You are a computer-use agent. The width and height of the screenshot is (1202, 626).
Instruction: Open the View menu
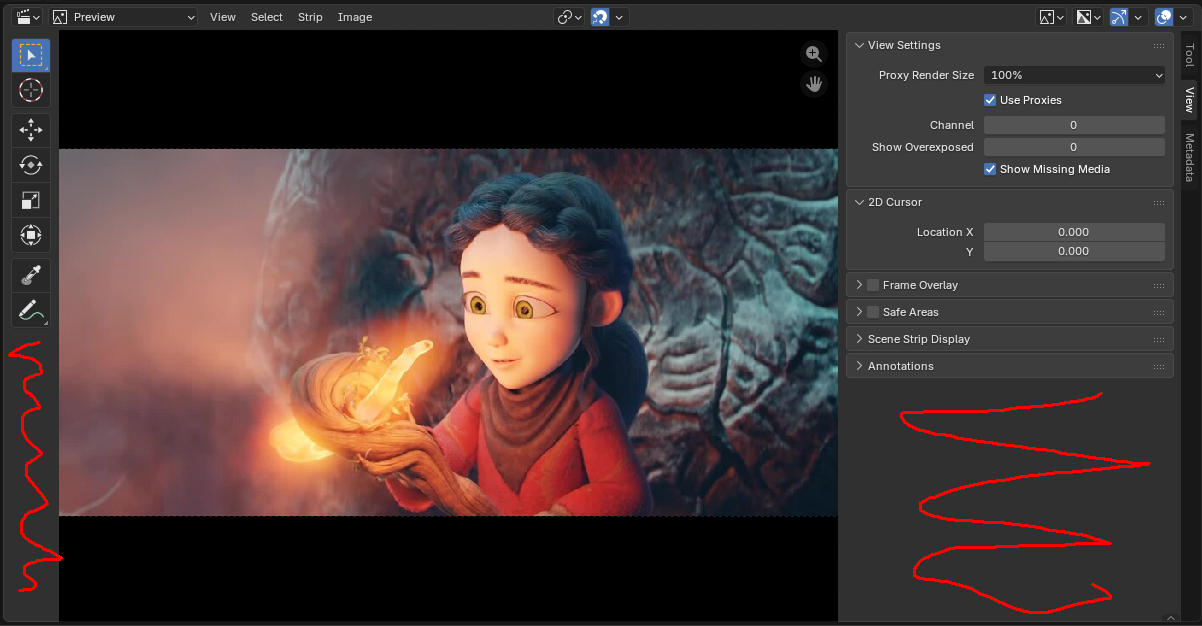tap(223, 17)
